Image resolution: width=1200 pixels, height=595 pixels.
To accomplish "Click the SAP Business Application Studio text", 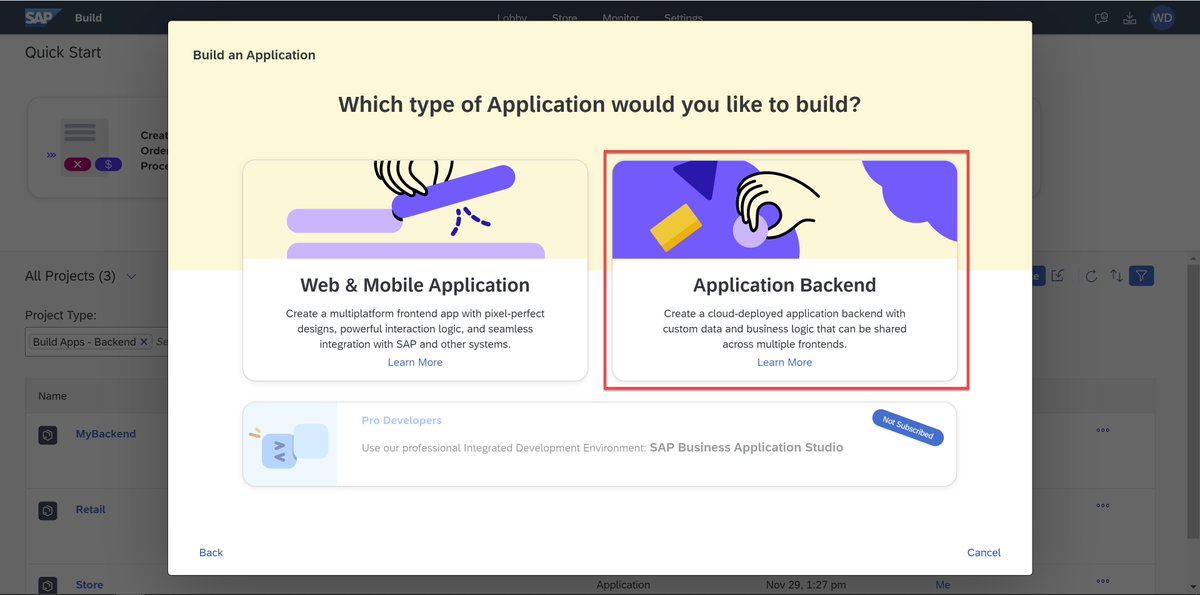I will tap(746, 447).
